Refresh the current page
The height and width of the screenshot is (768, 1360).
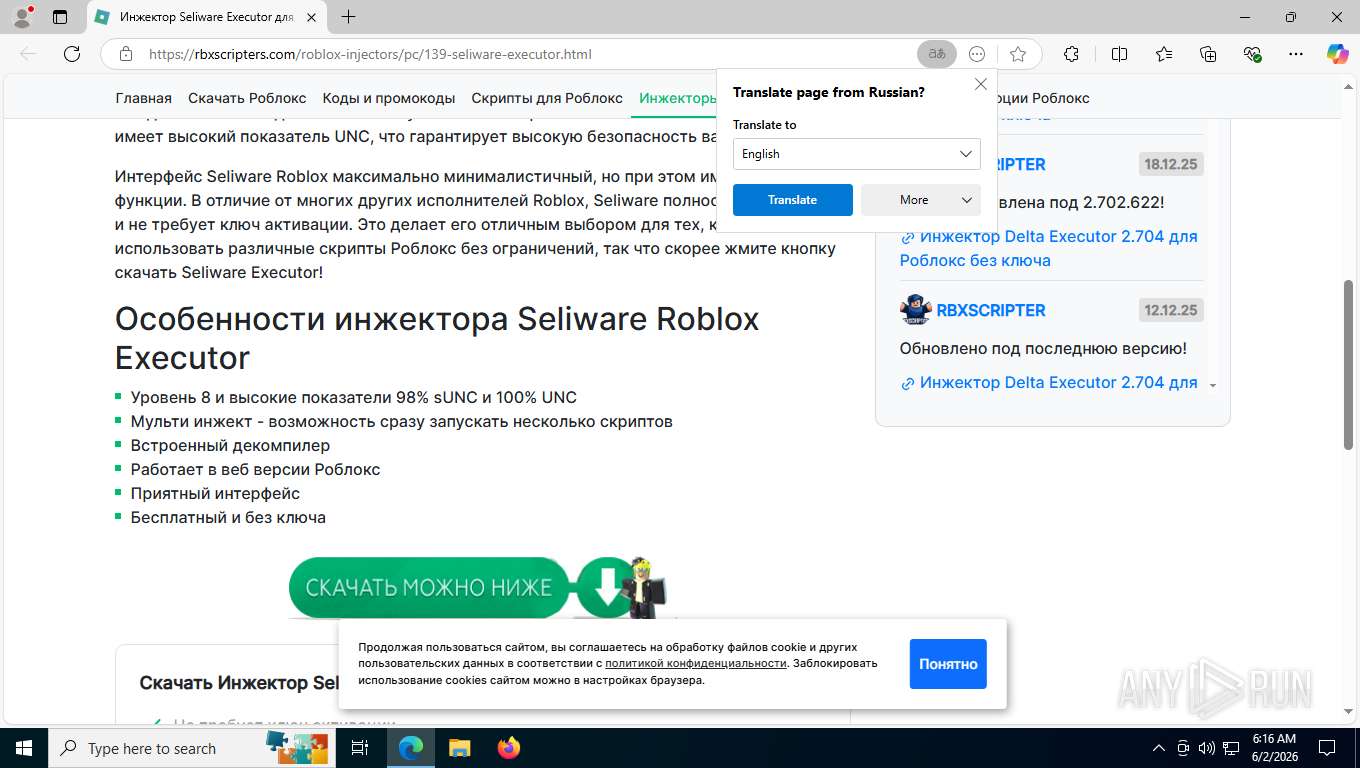(x=72, y=54)
